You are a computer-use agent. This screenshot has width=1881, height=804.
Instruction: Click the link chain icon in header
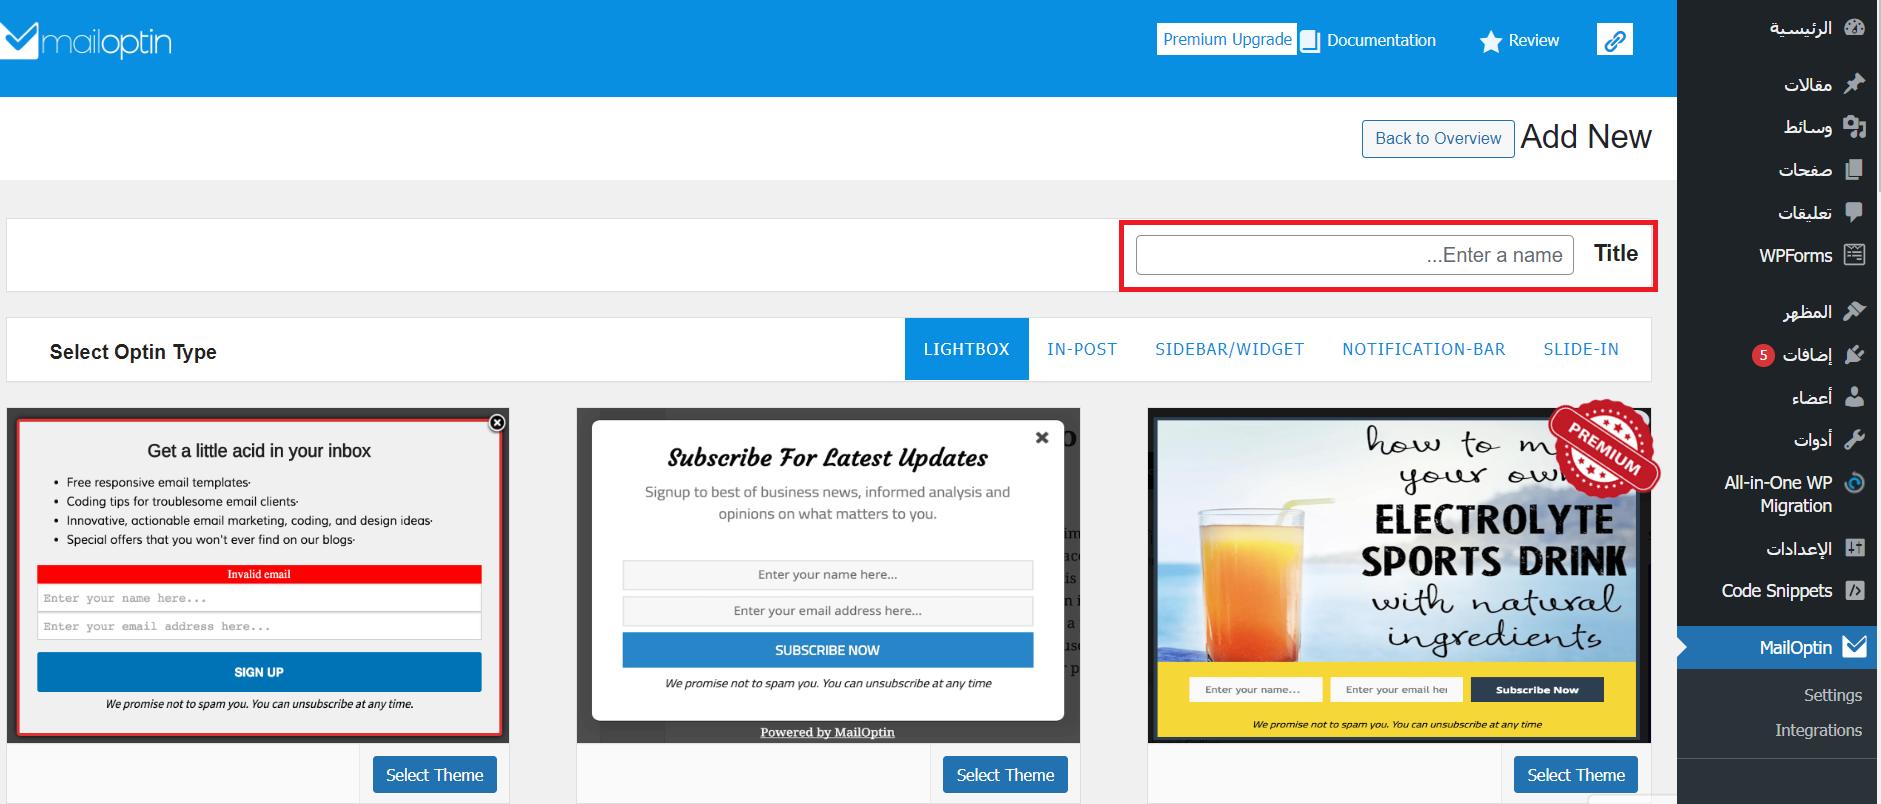1614,40
